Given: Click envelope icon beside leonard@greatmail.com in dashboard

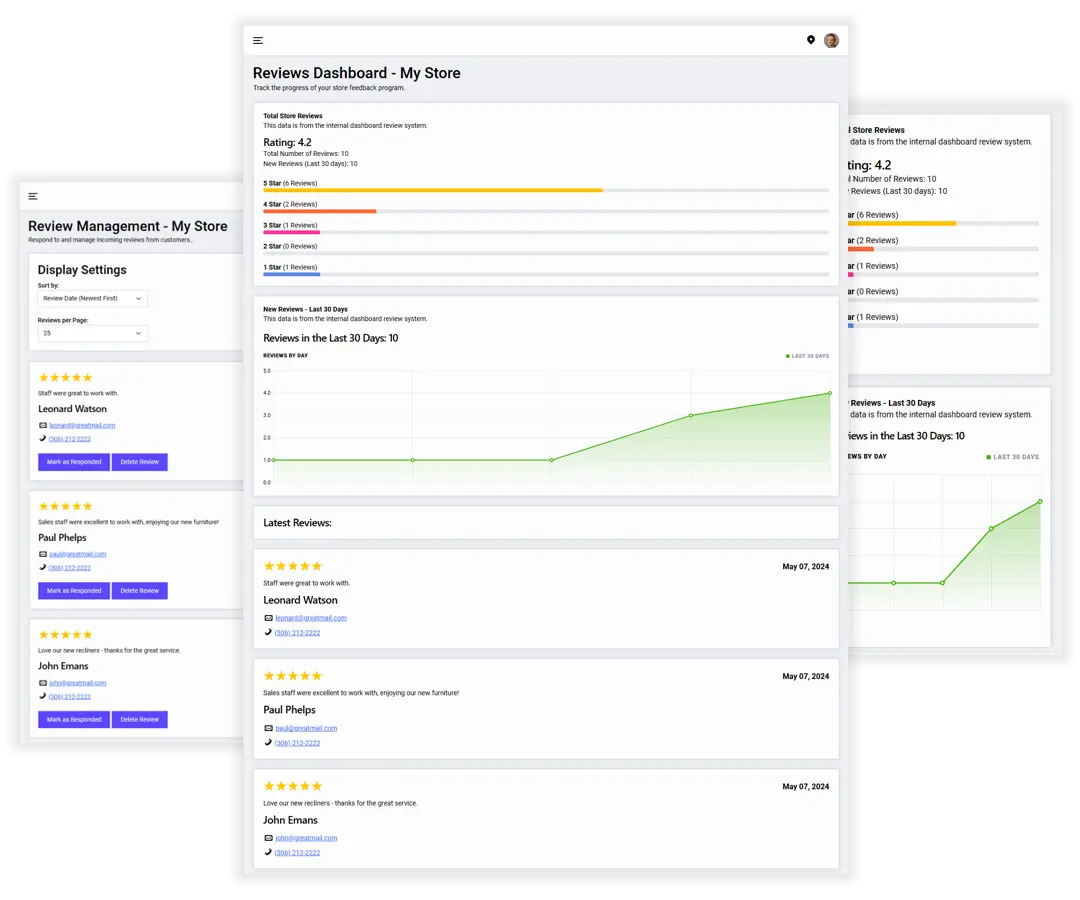Looking at the screenshot, I should click(x=268, y=618).
